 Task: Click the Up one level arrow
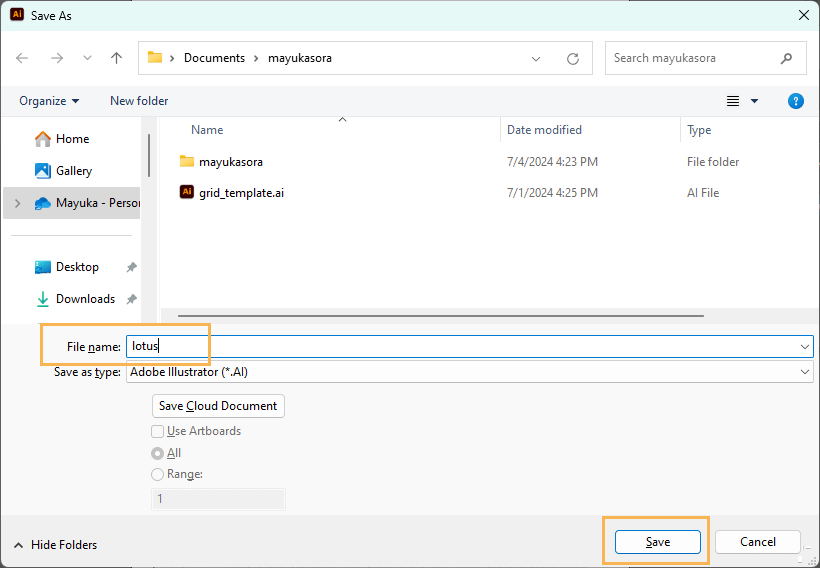116,58
